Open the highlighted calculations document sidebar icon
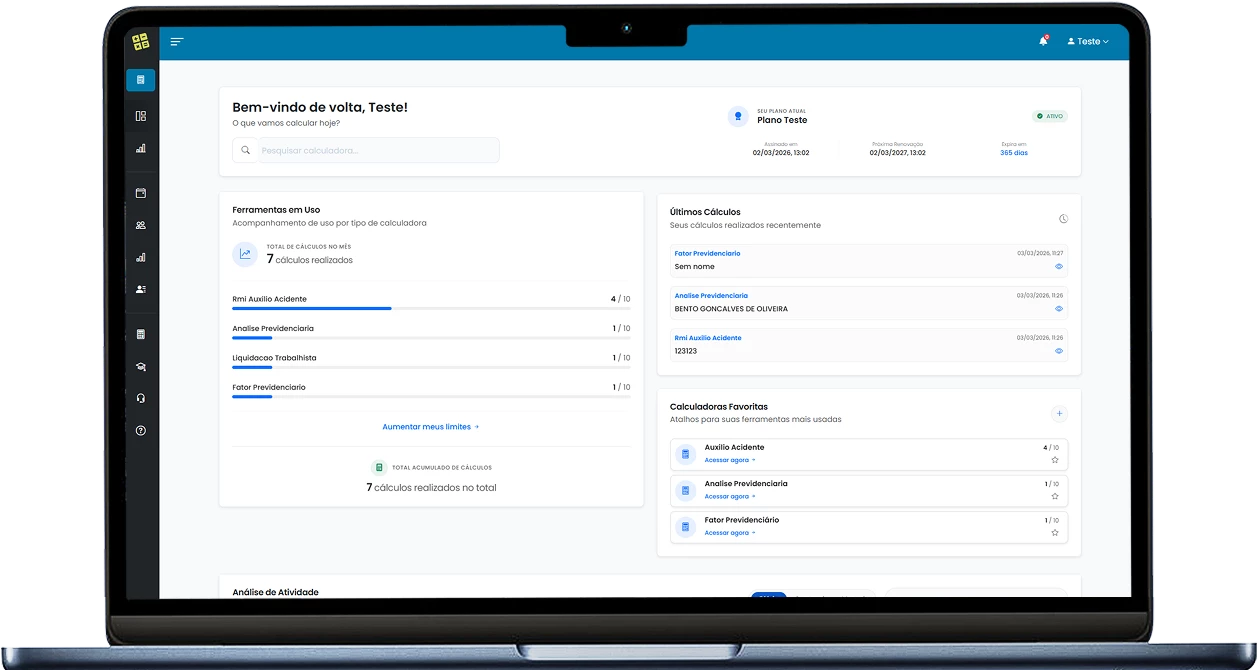This screenshot has height=670, width=1258. 141,80
